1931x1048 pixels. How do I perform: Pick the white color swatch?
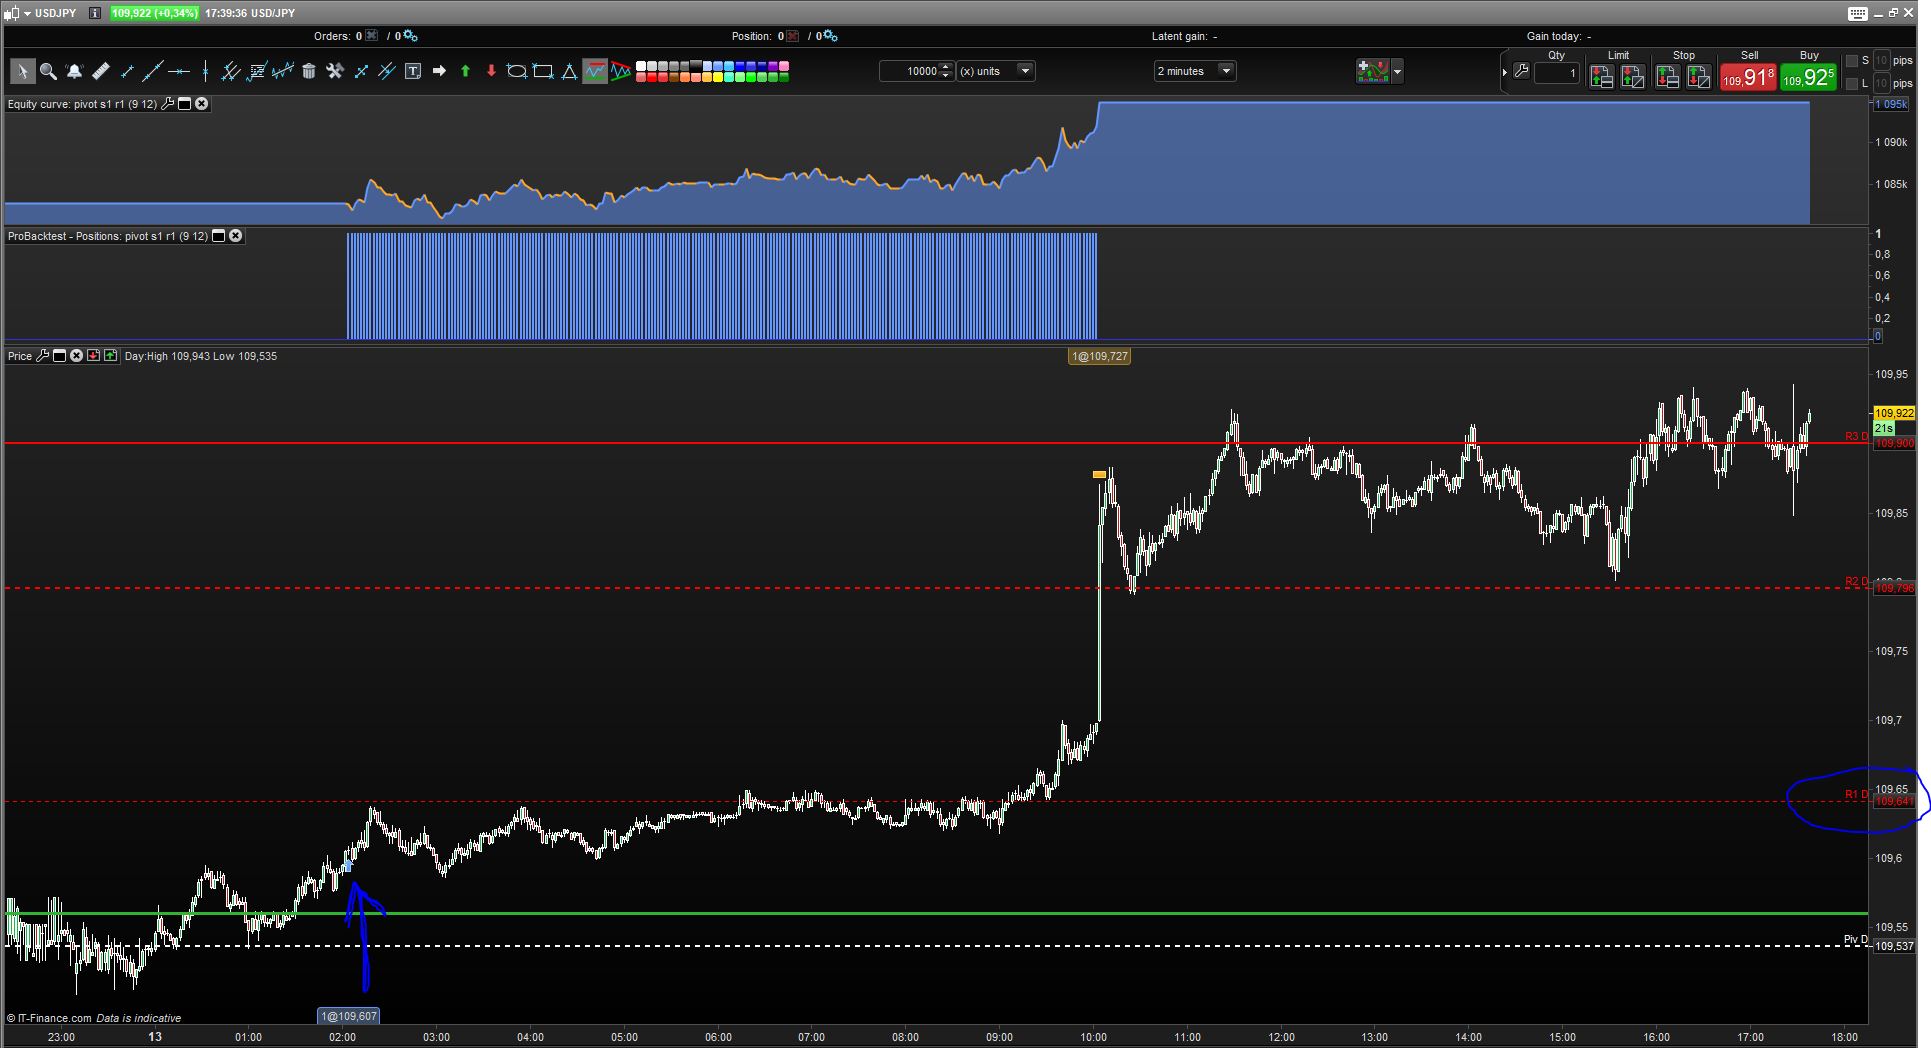pyautogui.click(x=641, y=66)
